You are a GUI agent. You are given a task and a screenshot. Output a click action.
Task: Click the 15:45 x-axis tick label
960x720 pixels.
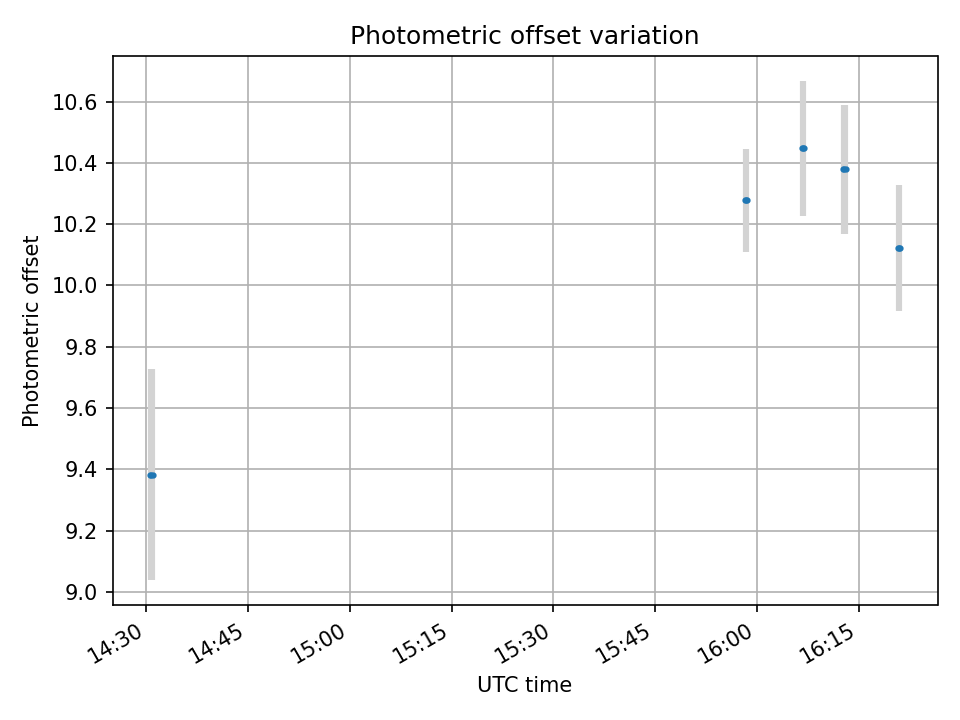(x=626, y=643)
